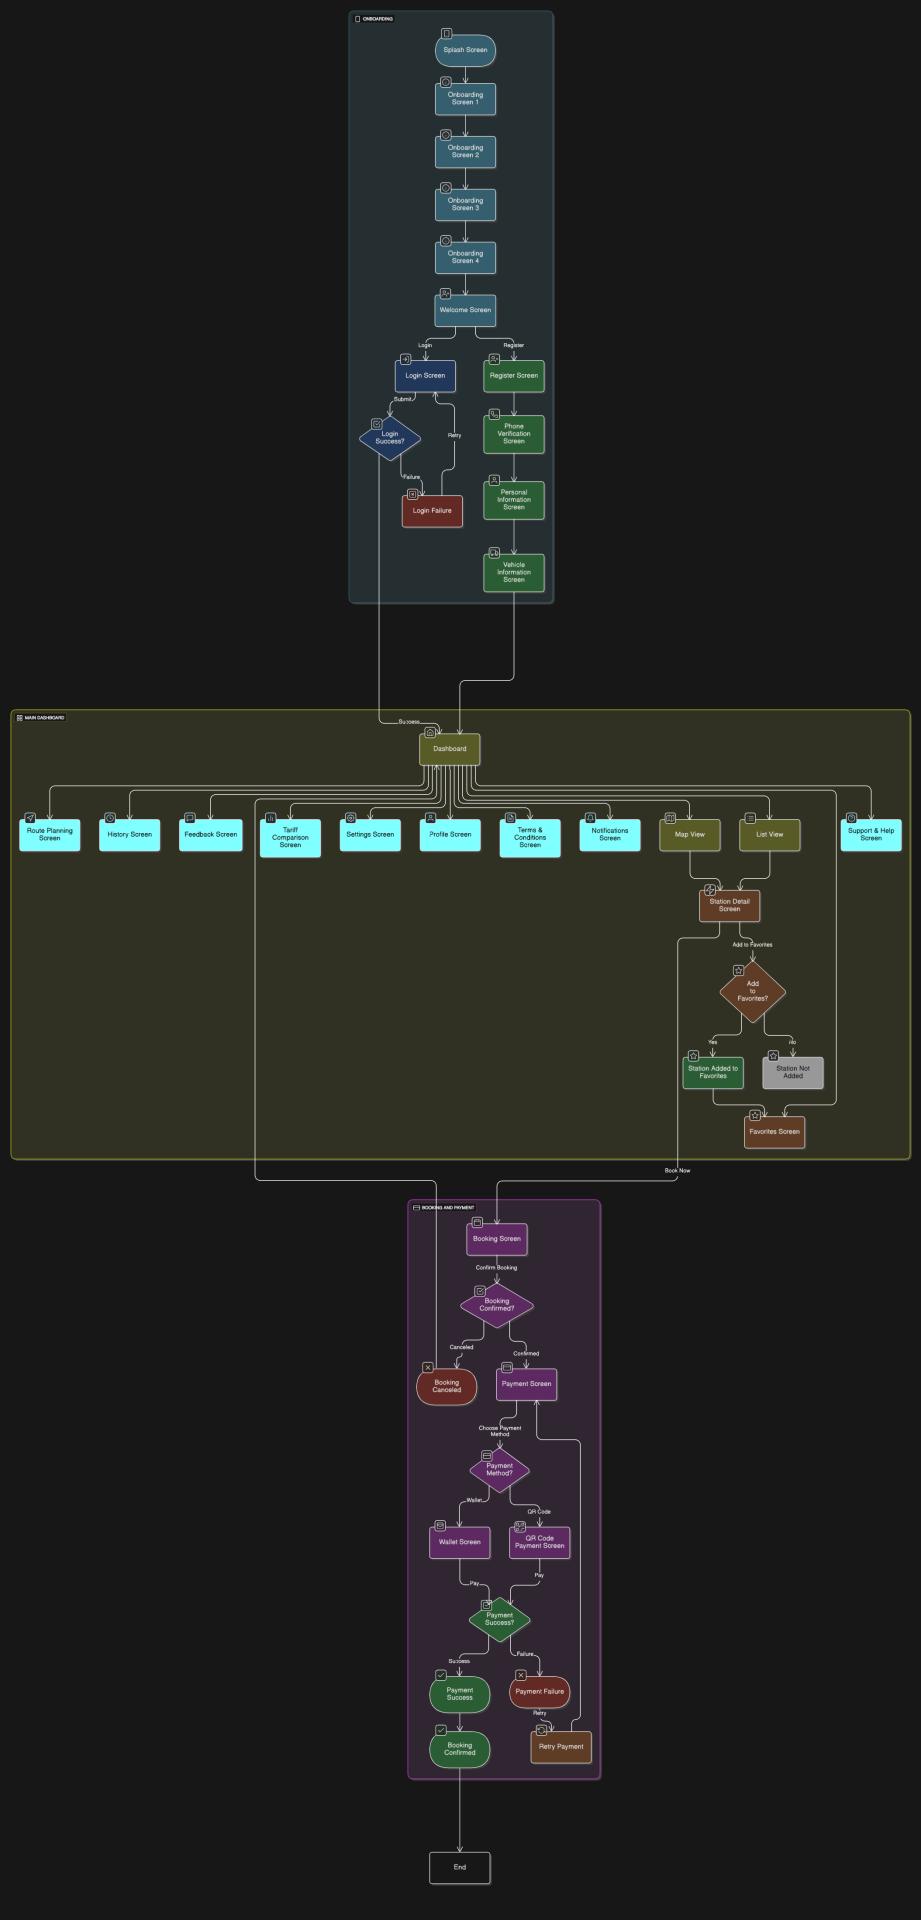Click the X icon on Booking Canceled
The width and height of the screenshot is (921, 1920).
(428, 1367)
